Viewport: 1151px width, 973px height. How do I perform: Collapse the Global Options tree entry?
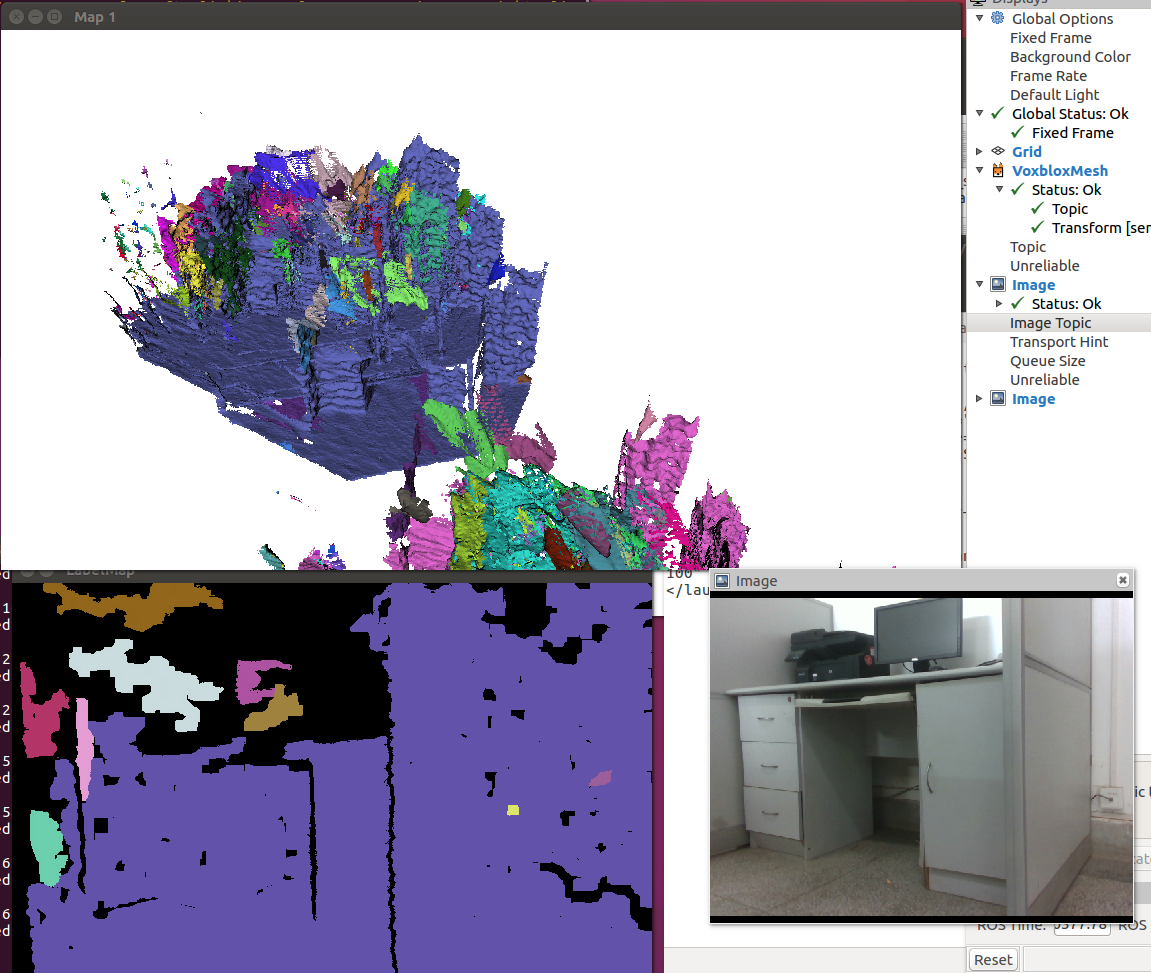coord(980,18)
